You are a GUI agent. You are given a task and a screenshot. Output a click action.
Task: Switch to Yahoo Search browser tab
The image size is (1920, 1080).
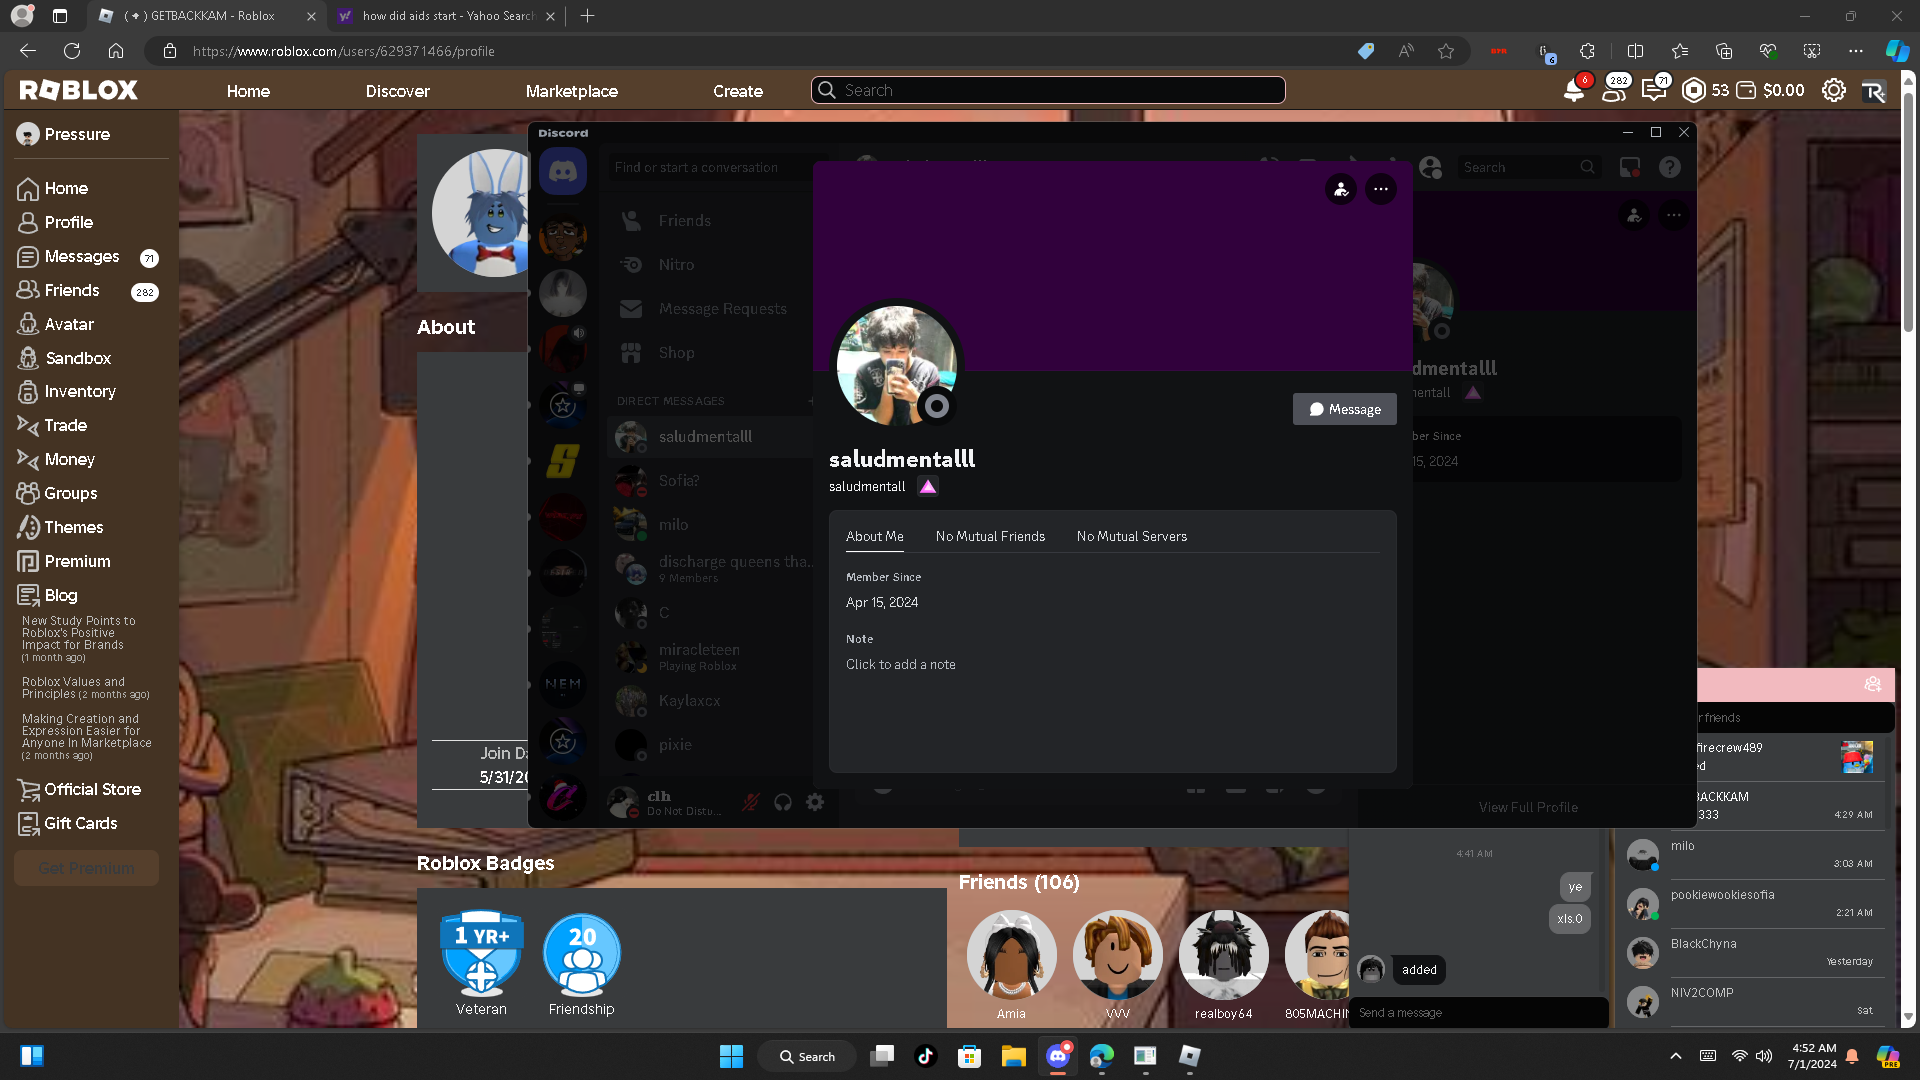click(x=445, y=16)
